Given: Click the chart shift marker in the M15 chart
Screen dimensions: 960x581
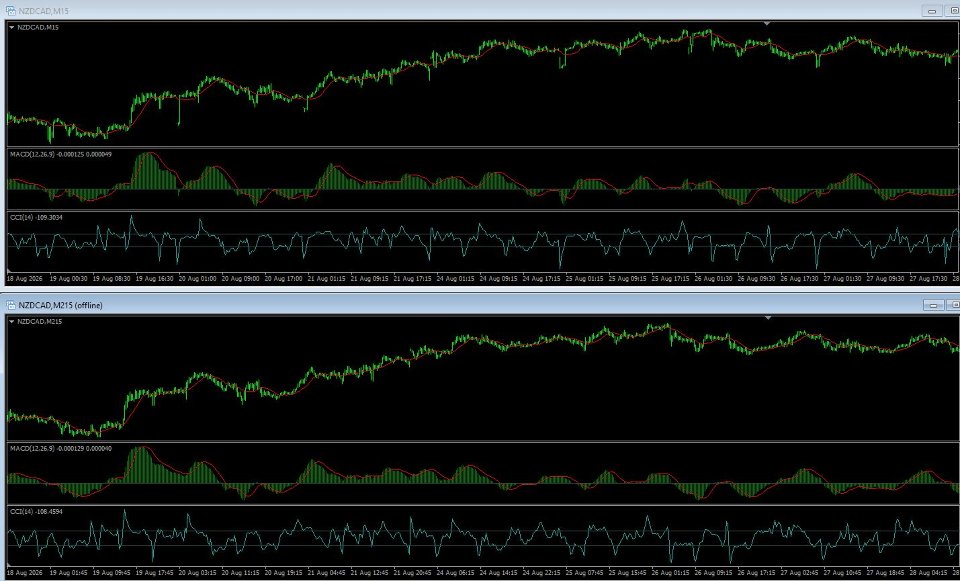Looking at the screenshot, I should 767,23.
